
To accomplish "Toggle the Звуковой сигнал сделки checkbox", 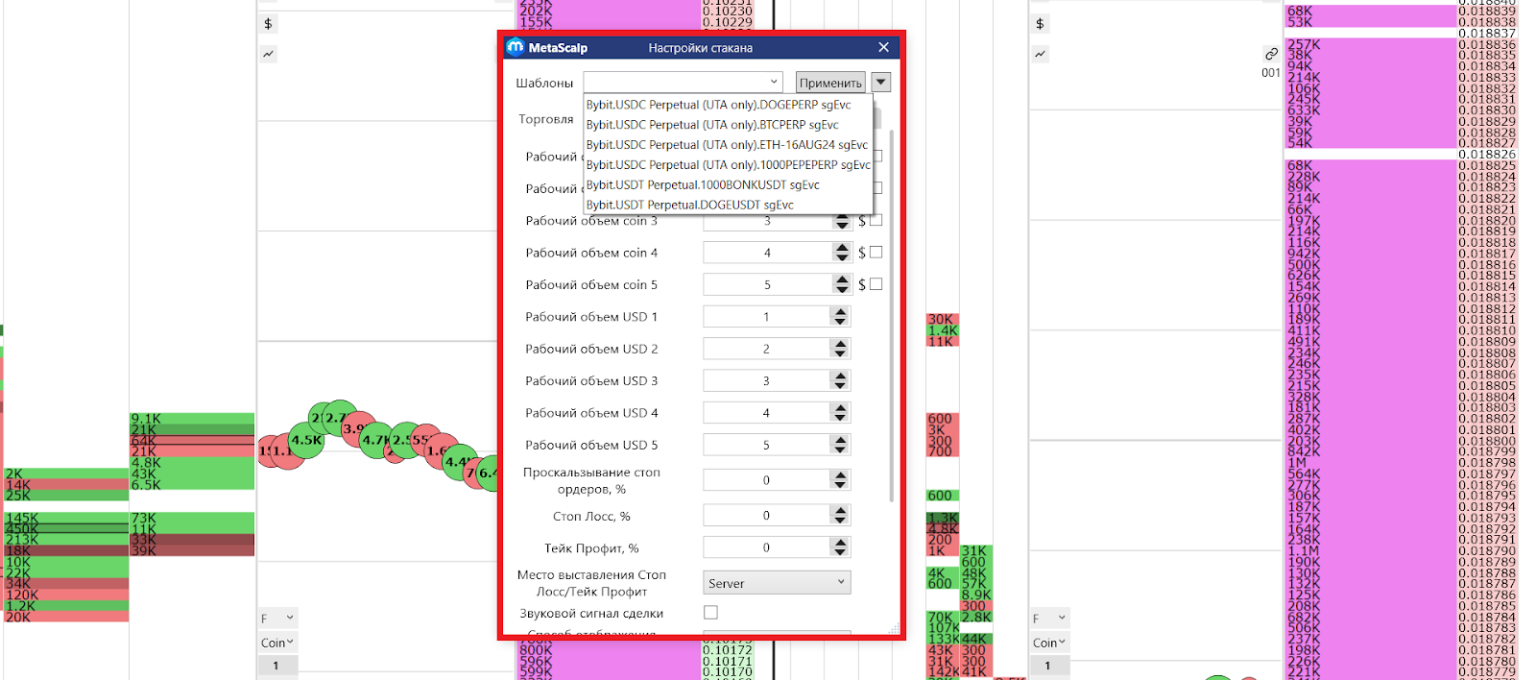I will click(x=711, y=612).
